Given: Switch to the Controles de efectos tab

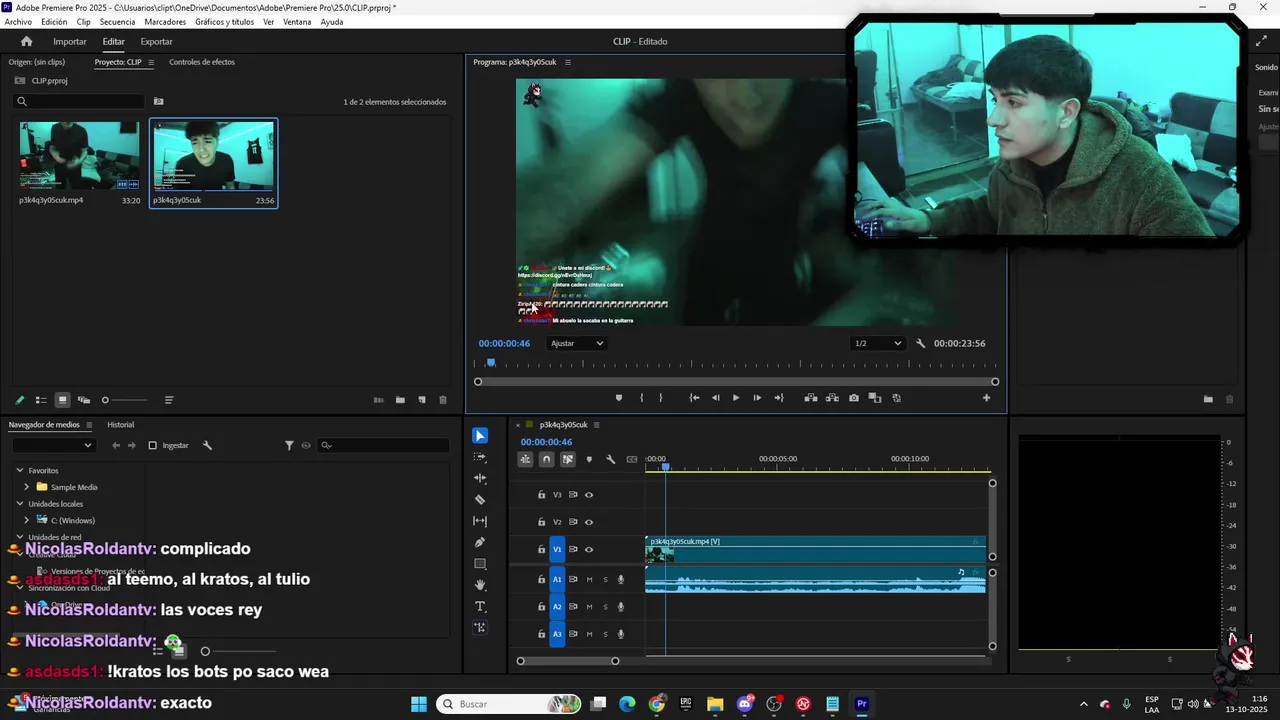Looking at the screenshot, I should 202,62.
